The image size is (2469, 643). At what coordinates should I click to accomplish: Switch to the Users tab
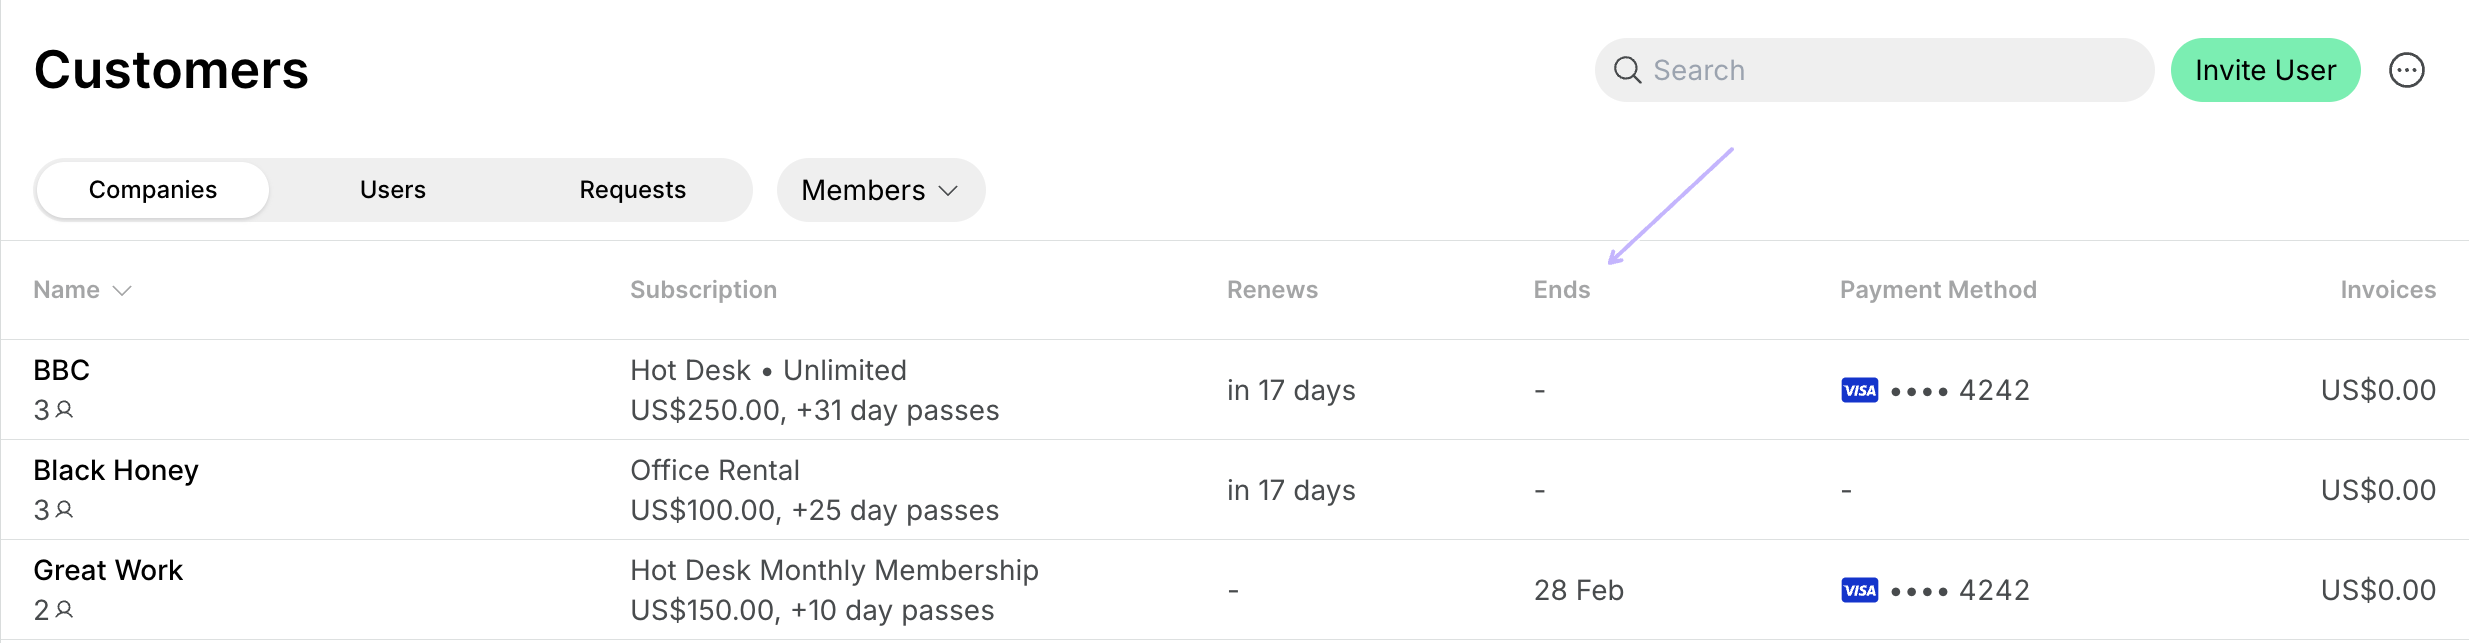[x=393, y=190]
